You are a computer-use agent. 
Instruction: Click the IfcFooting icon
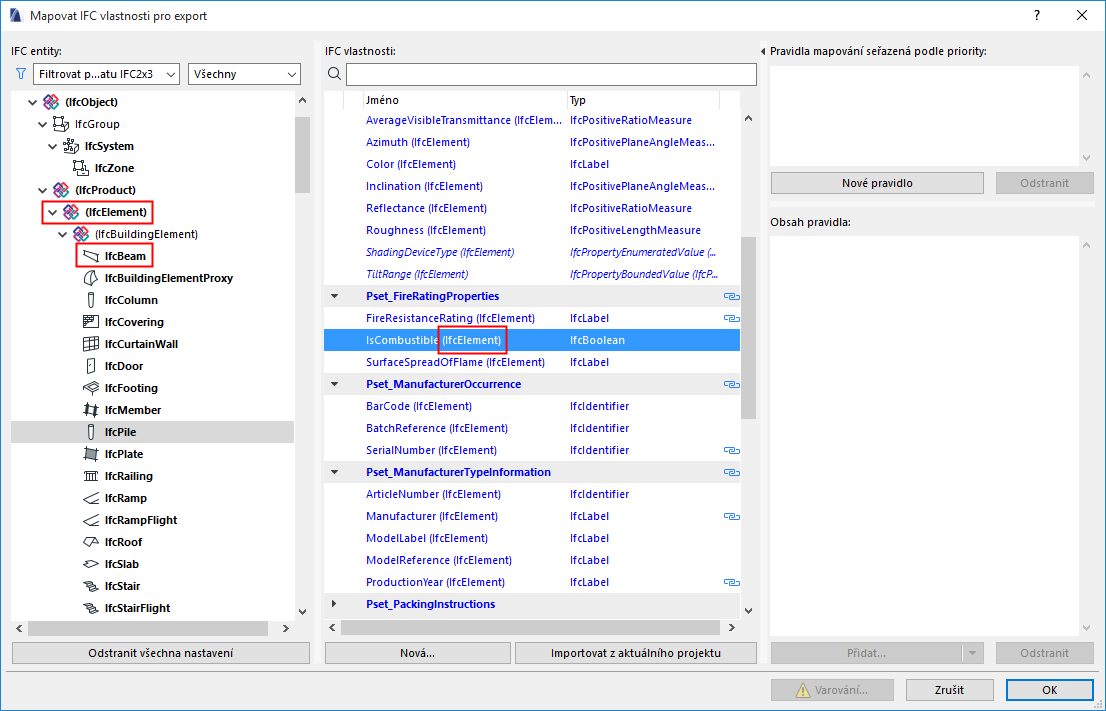91,388
